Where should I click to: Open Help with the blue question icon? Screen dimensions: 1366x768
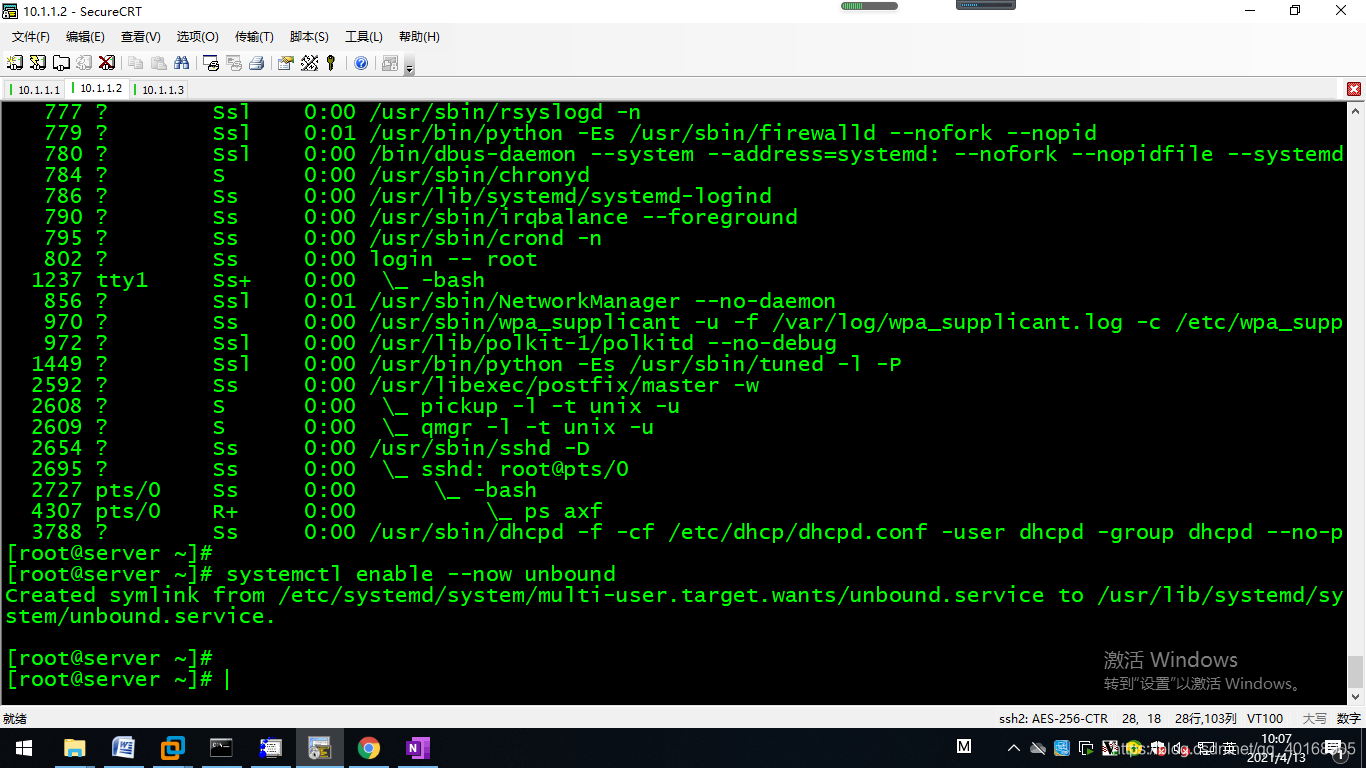[361, 63]
